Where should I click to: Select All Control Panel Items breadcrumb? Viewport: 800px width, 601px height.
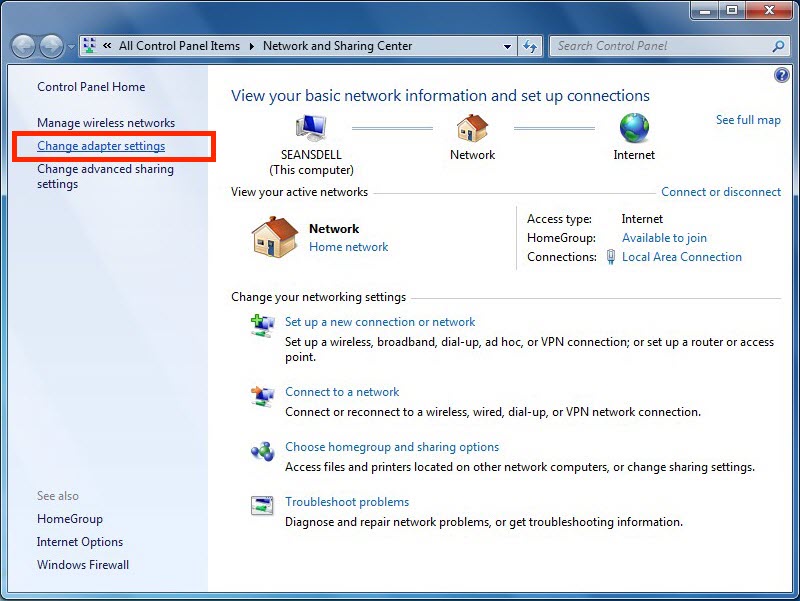pos(179,46)
